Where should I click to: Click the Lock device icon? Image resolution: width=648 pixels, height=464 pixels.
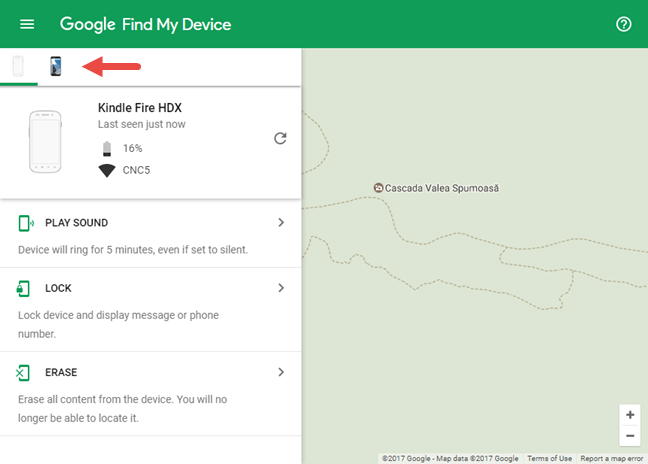tap(24, 288)
